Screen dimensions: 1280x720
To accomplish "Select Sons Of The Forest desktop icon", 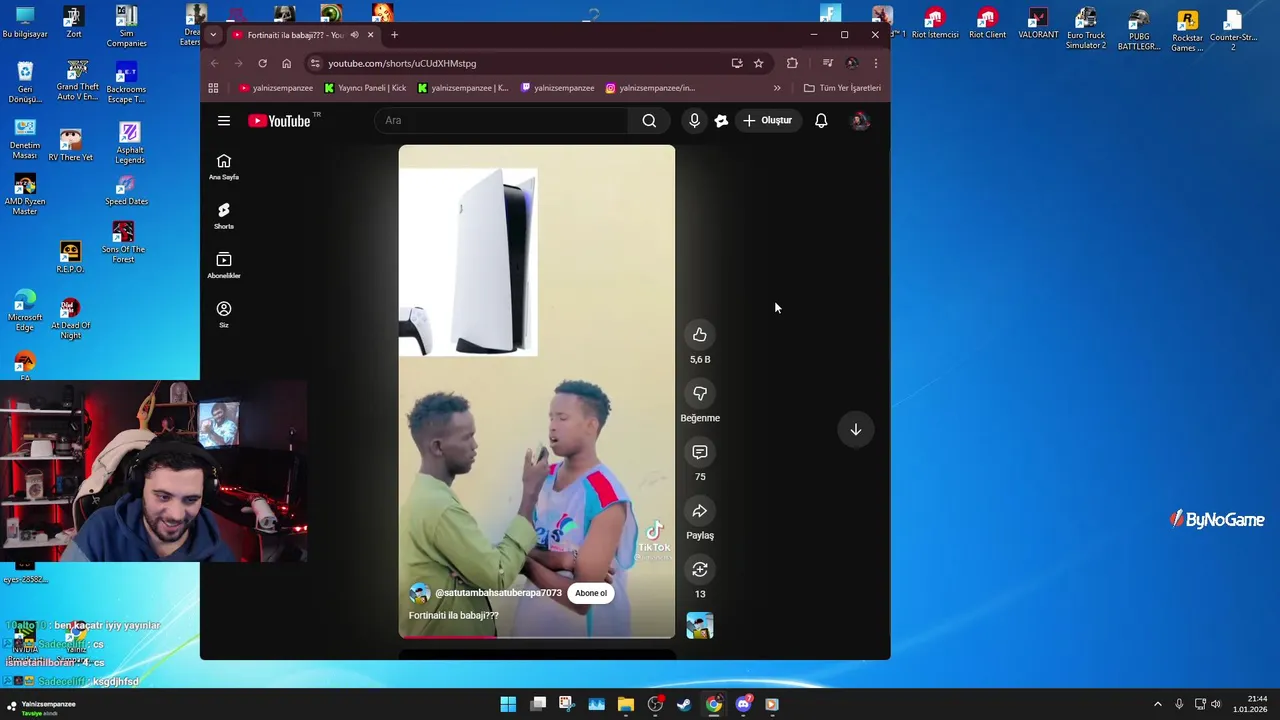I will tap(123, 243).
